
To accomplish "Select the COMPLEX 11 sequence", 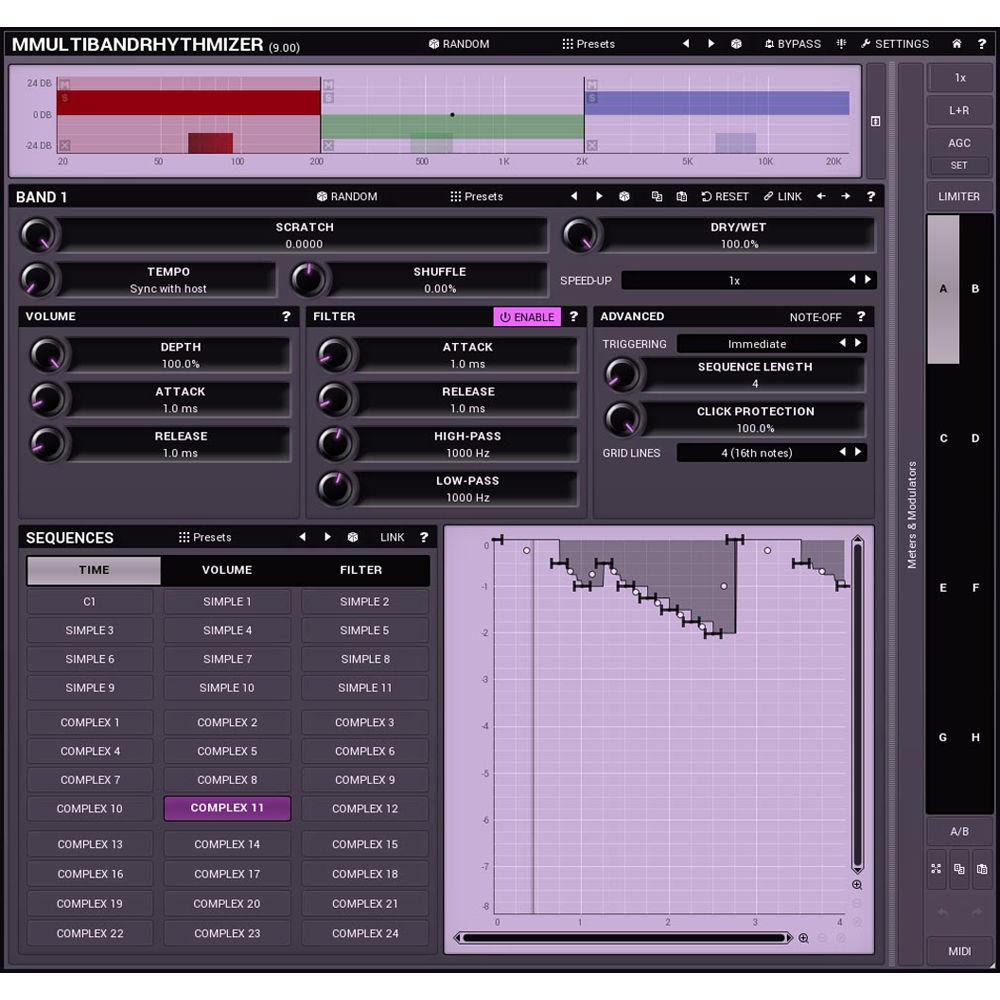I will 227,808.
